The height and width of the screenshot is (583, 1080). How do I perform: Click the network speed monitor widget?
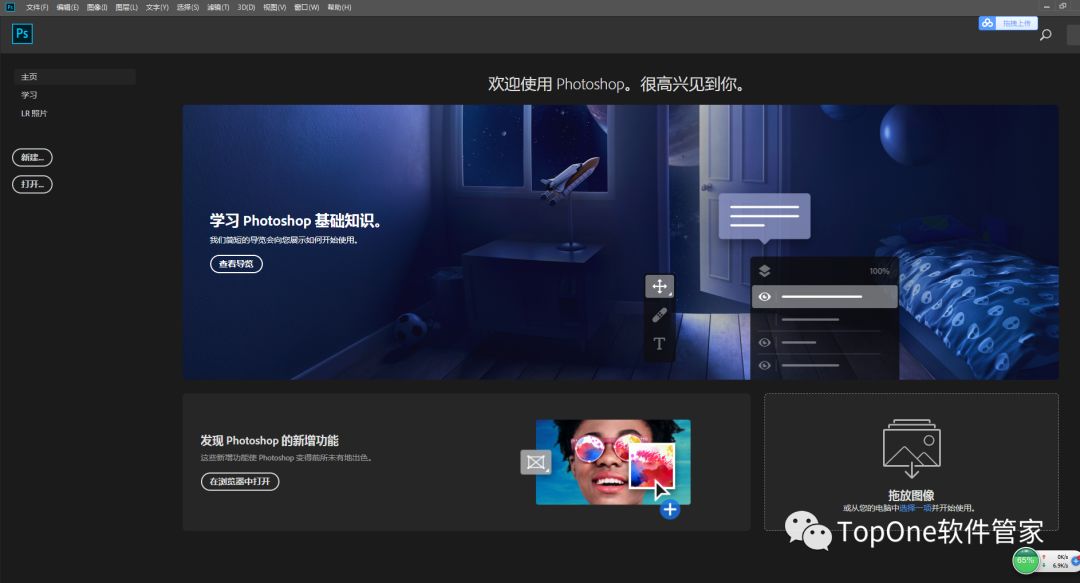point(1060,561)
